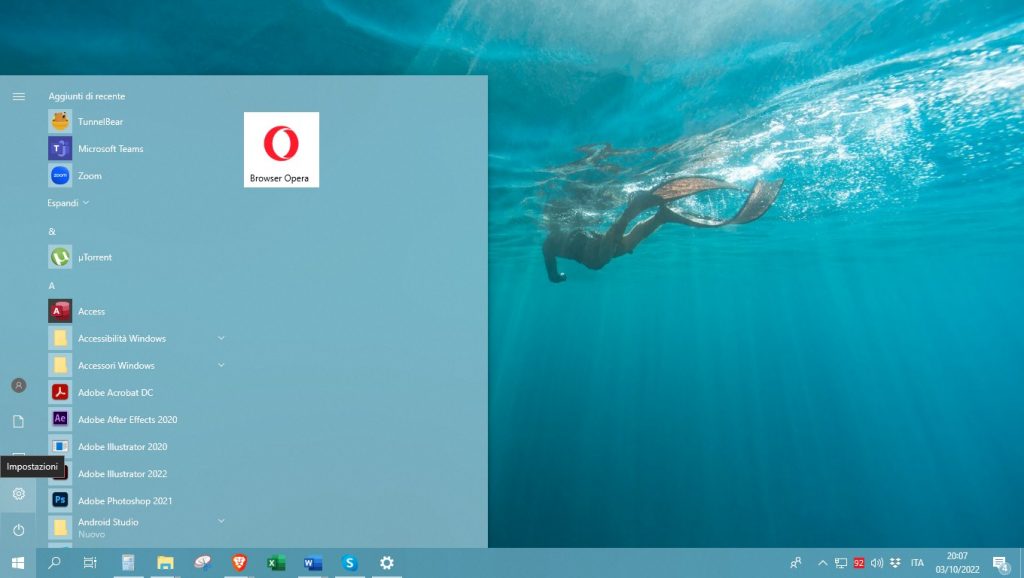Screen dimensions: 1024x578
Task: Click Espandi to show more recent apps
Action: coord(68,203)
